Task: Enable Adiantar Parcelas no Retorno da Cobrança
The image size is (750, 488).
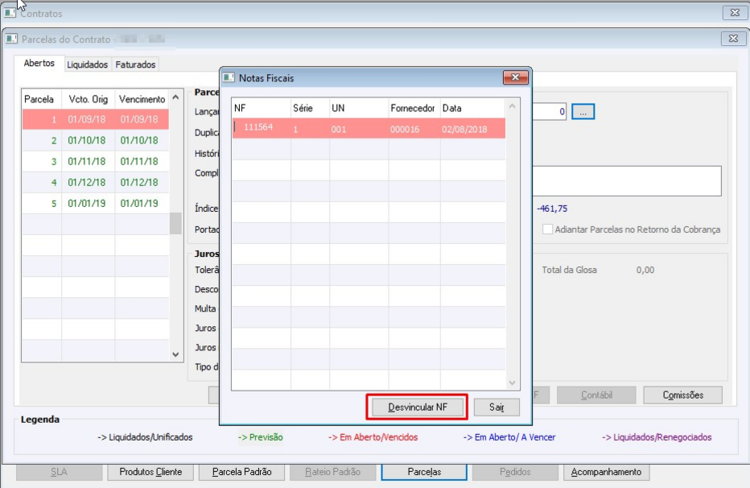Action: [547, 229]
